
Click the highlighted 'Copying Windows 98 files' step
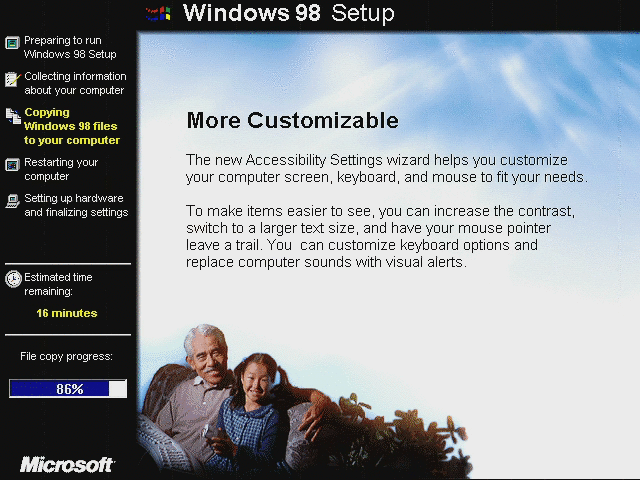72,126
